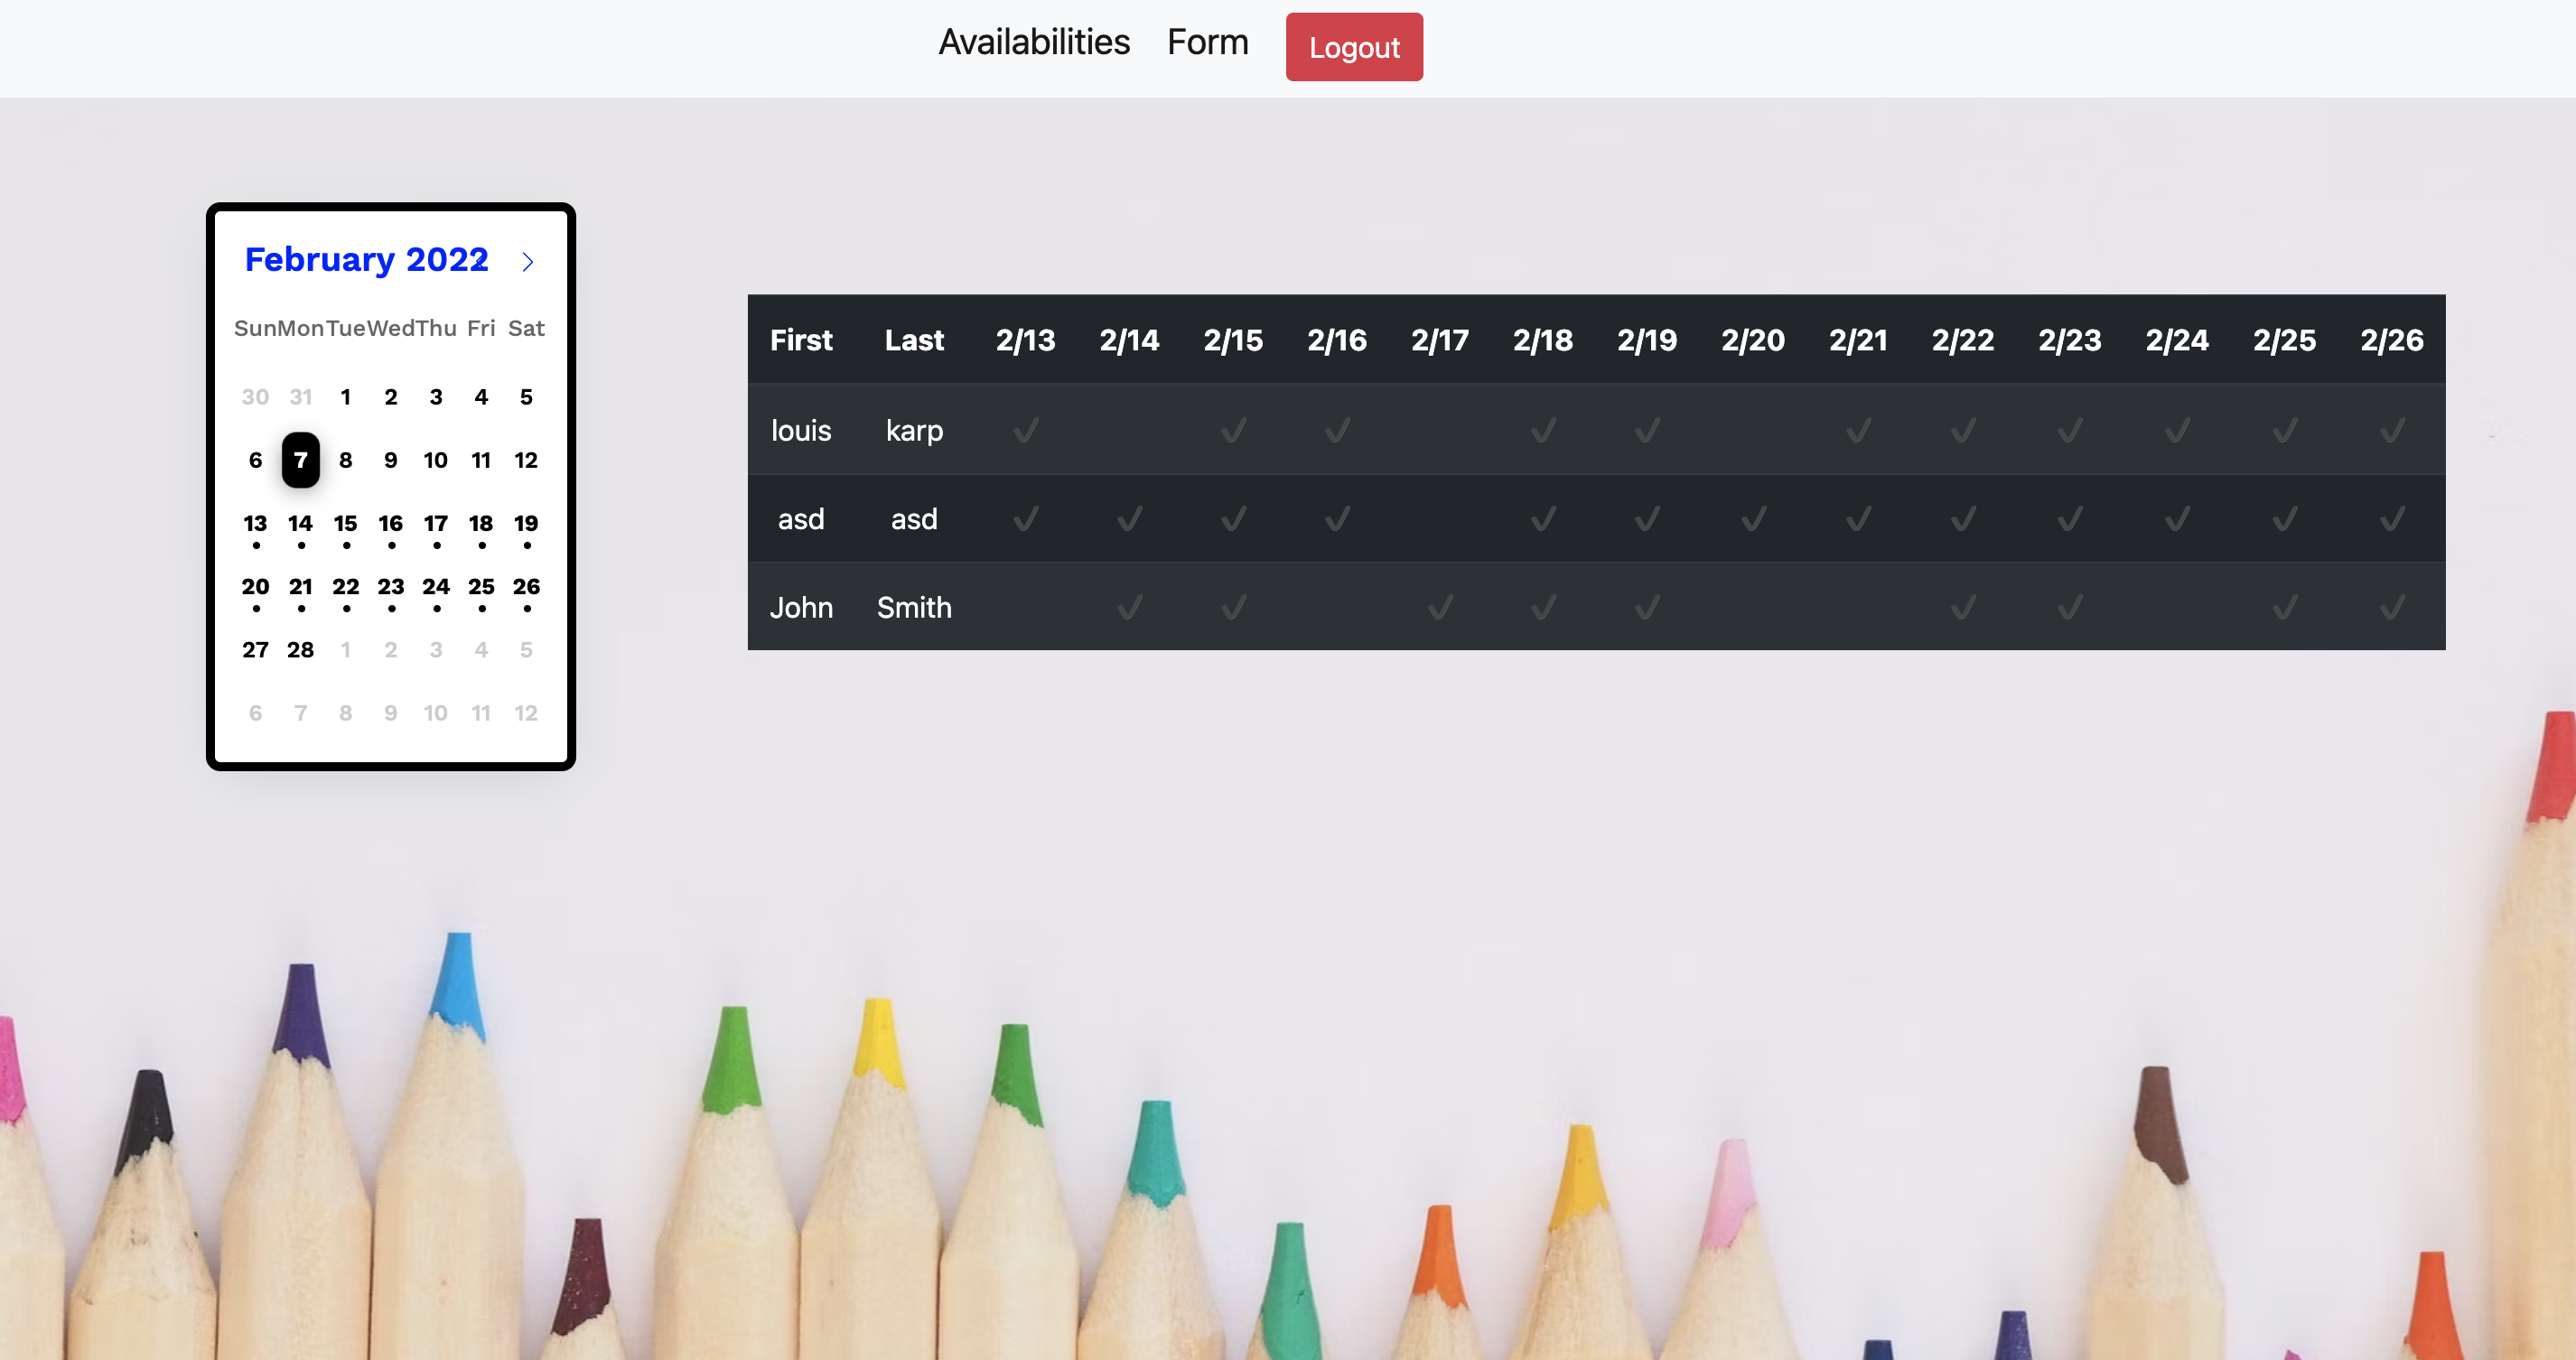Click the checkmark icon for asd asd on 2/14
This screenshot has height=1360, width=2576.
(1128, 518)
